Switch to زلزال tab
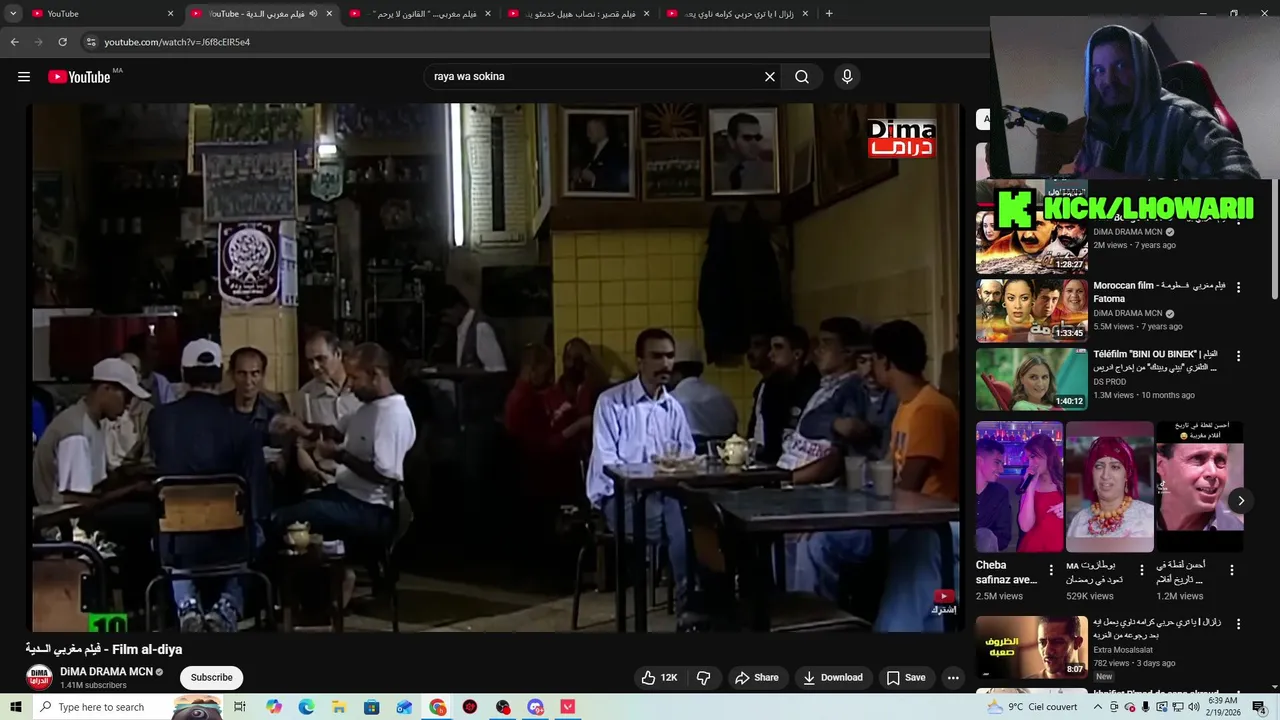1280x720 pixels. (737, 13)
